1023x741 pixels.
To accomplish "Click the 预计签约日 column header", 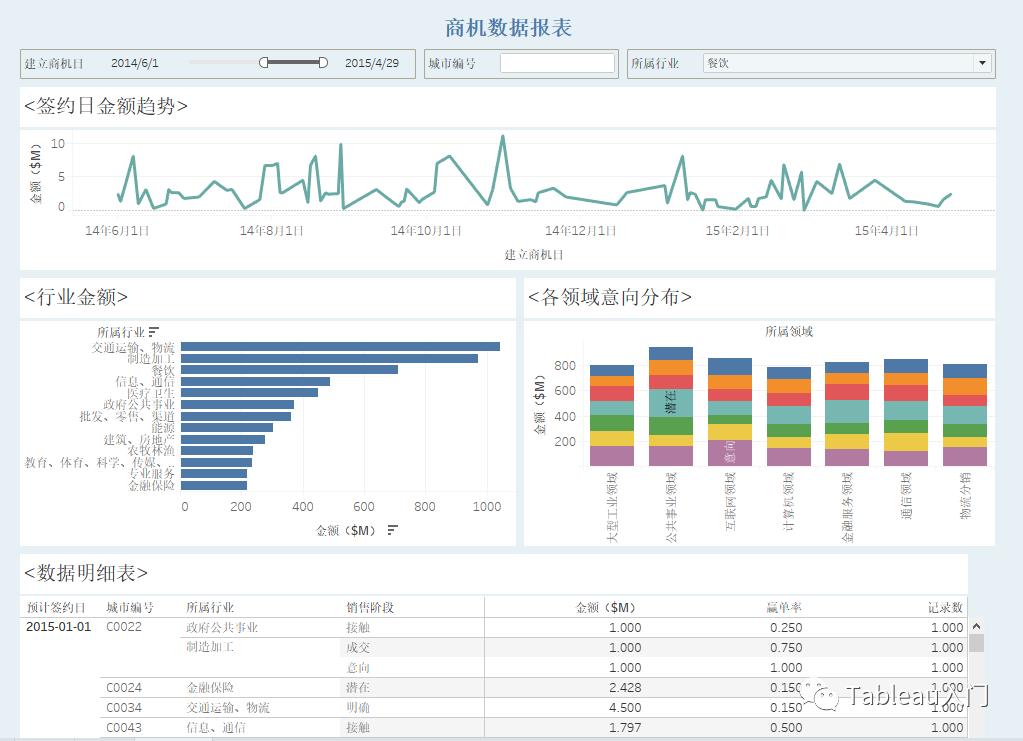I will pyautogui.click(x=56, y=607).
